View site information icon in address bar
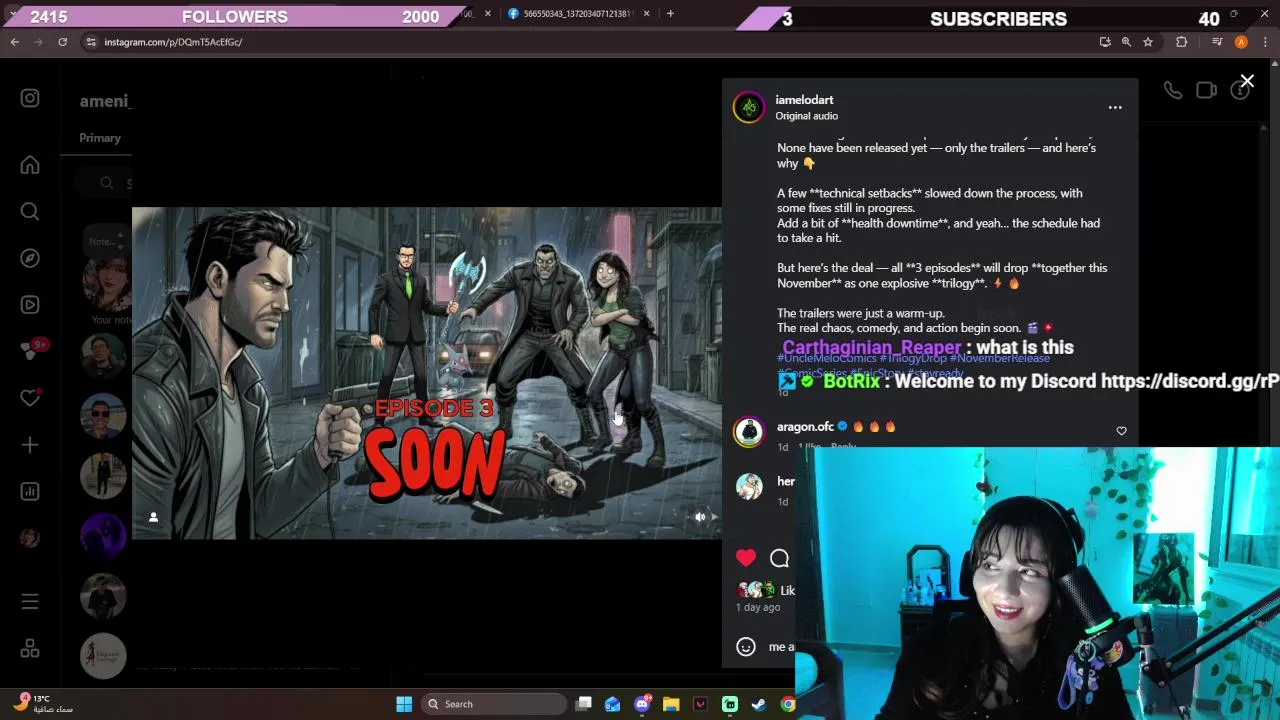 point(91,42)
